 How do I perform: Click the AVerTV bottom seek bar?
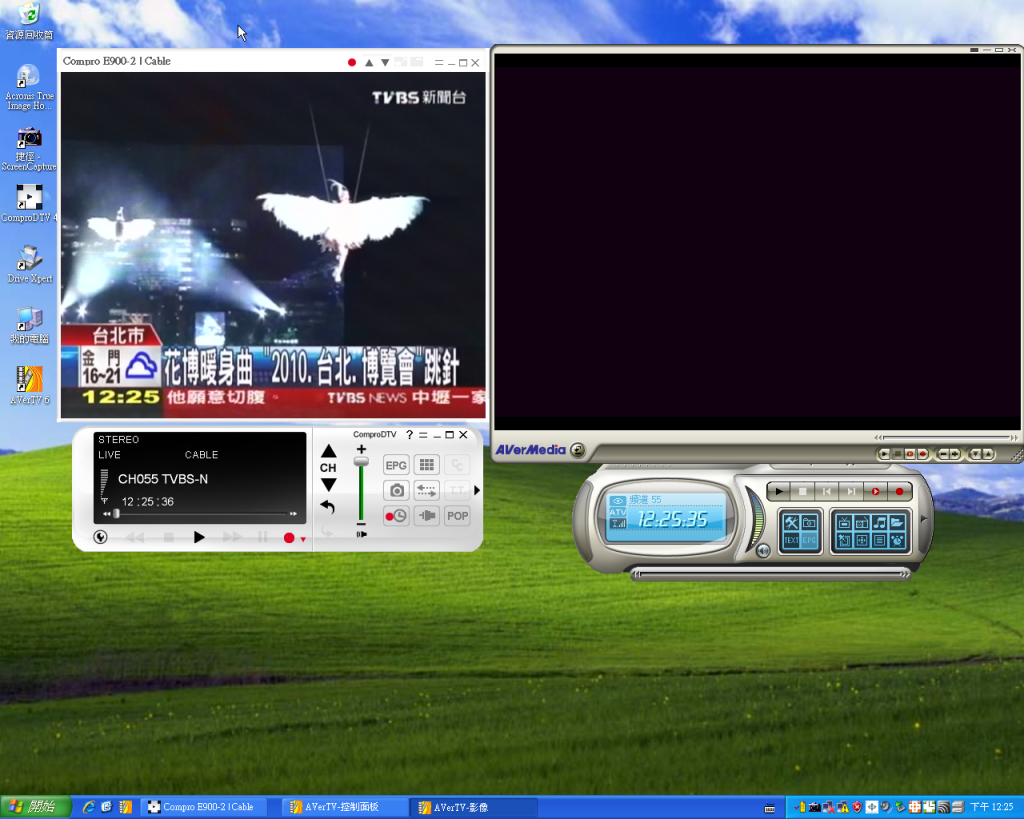tap(771, 574)
